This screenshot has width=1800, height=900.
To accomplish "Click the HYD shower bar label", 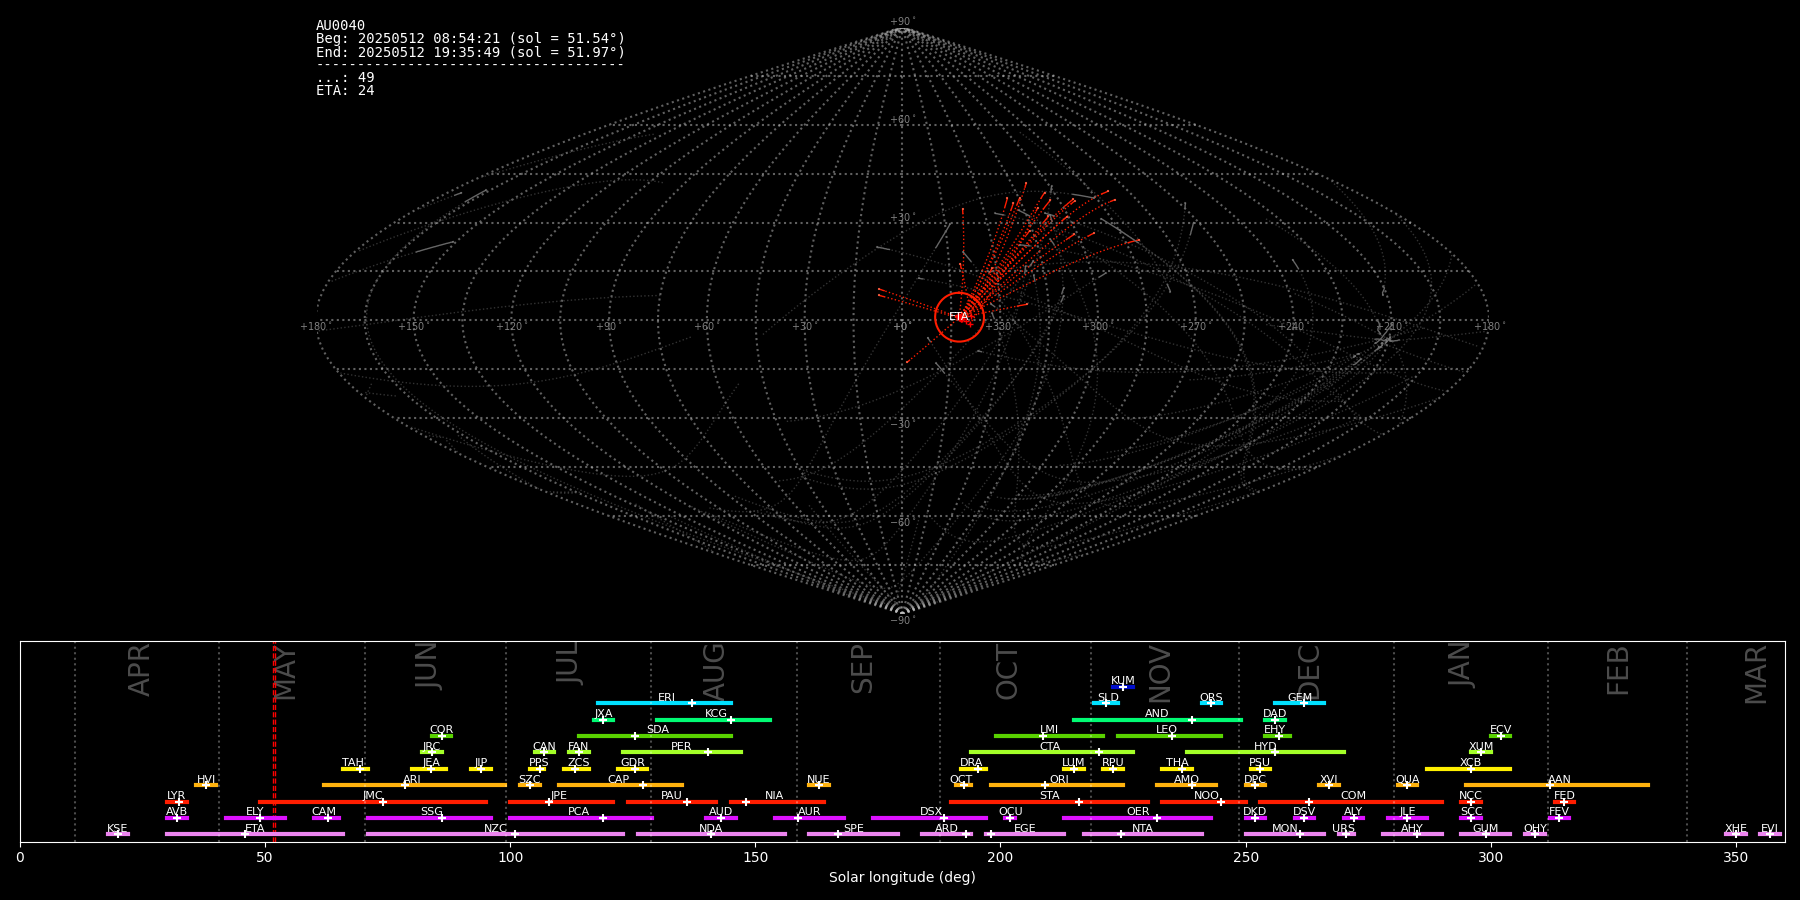I will pyautogui.click(x=1265, y=747).
